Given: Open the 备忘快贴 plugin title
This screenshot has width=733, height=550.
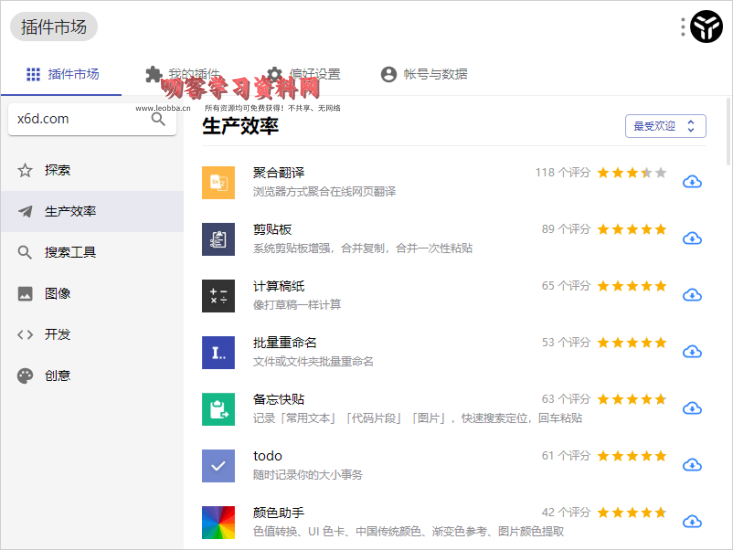Looking at the screenshot, I should (279, 400).
